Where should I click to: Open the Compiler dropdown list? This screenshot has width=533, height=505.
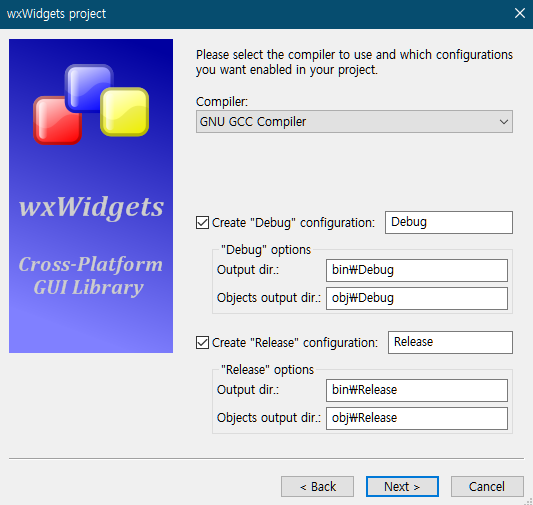point(354,121)
